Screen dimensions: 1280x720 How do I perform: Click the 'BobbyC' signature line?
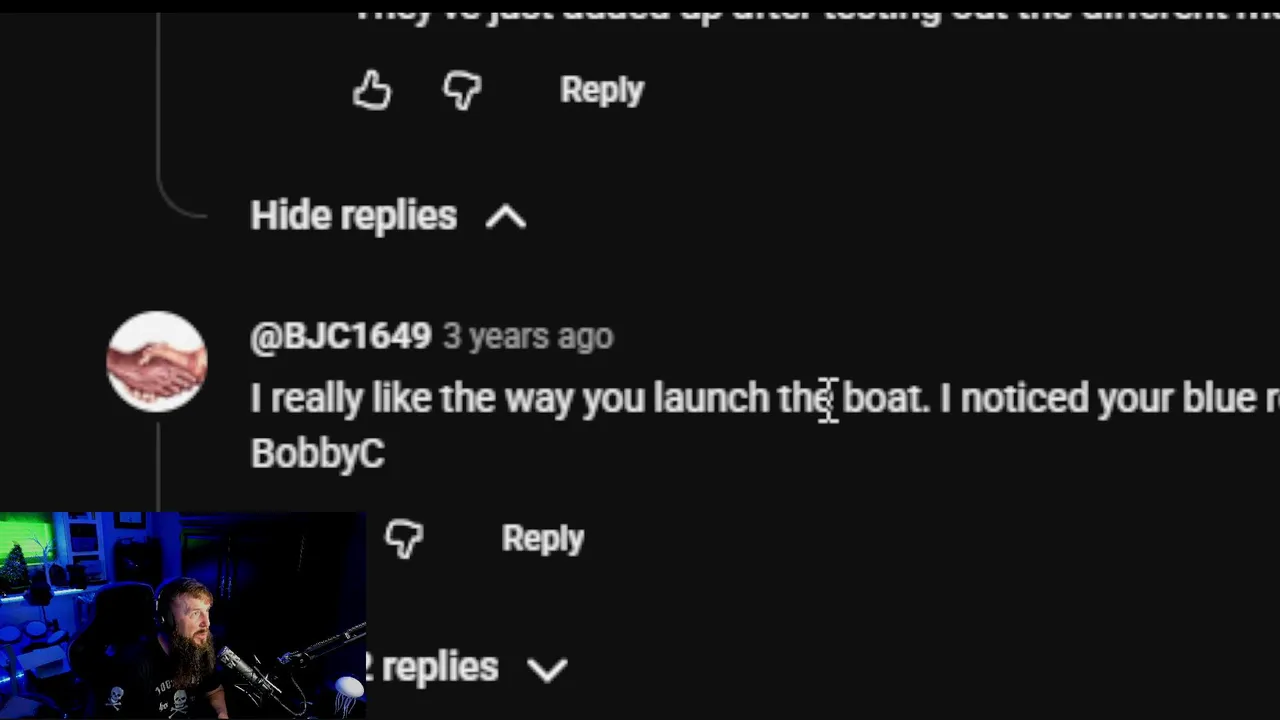point(317,453)
